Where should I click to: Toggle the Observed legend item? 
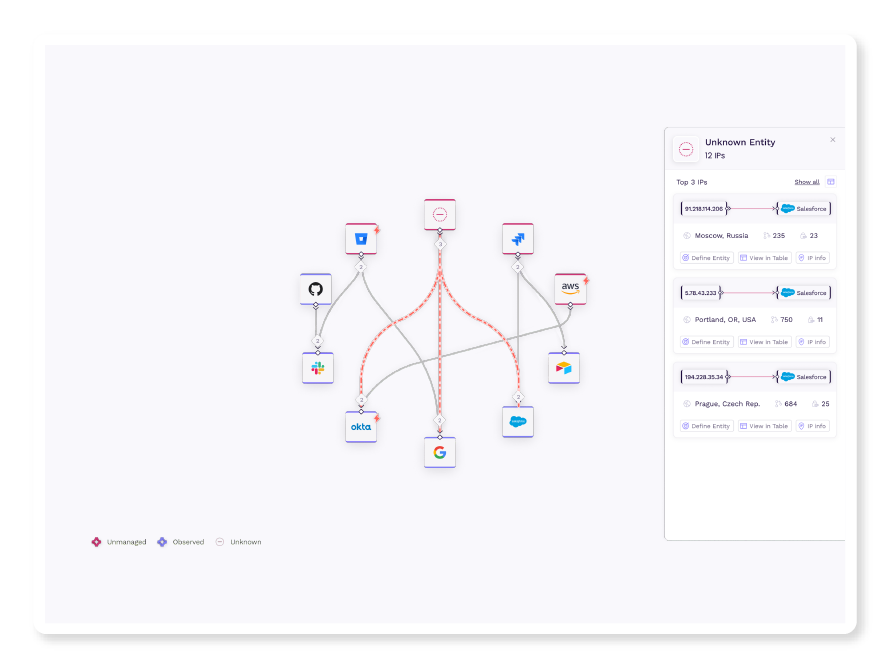[x=181, y=542]
